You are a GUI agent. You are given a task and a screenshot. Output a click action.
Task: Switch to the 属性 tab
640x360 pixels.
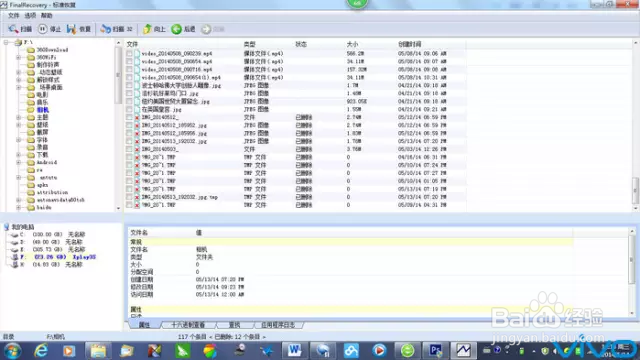tap(144, 325)
